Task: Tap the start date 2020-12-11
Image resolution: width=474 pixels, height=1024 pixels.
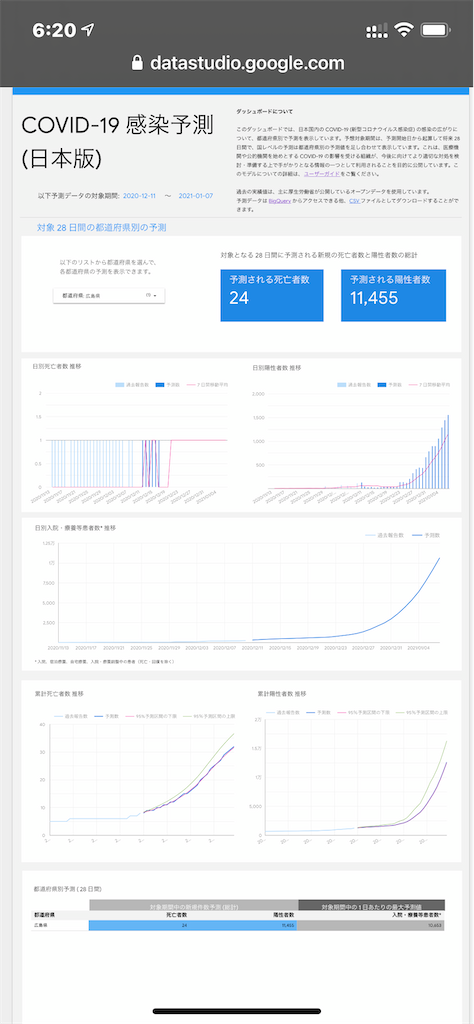Action: [140, 195]
